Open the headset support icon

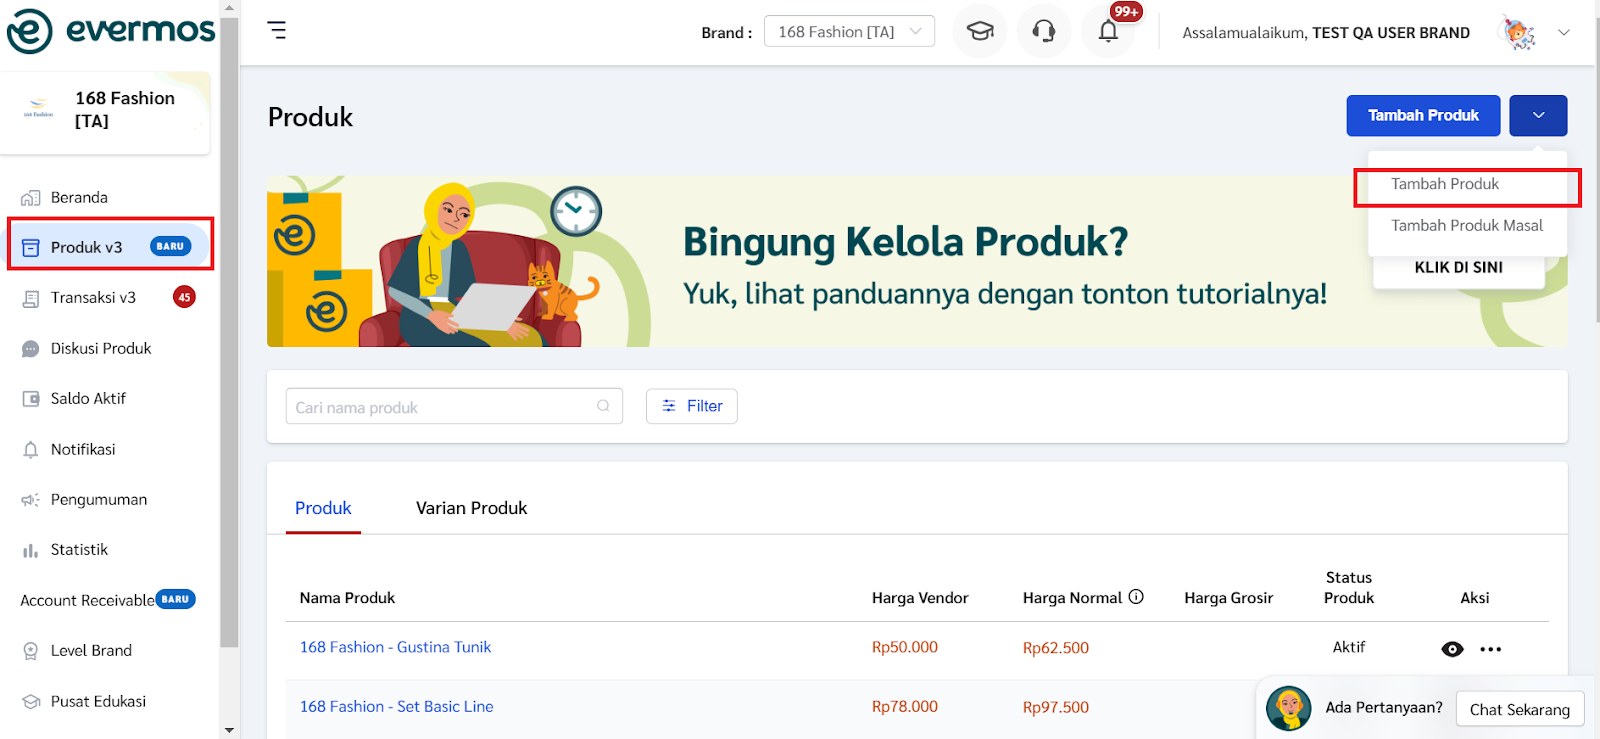click(x=1044, y=31)
